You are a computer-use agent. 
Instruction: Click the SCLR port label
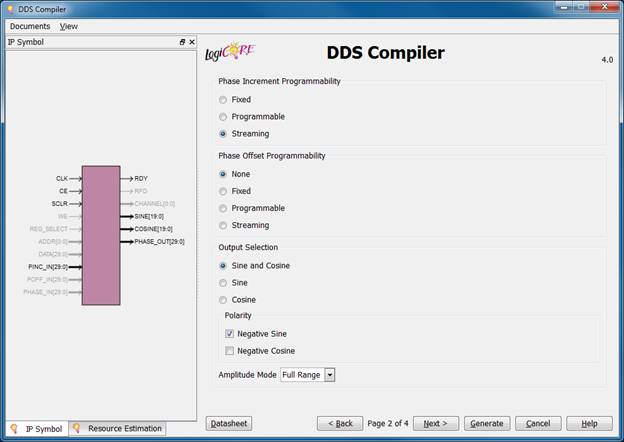click(x=60, y=204)
